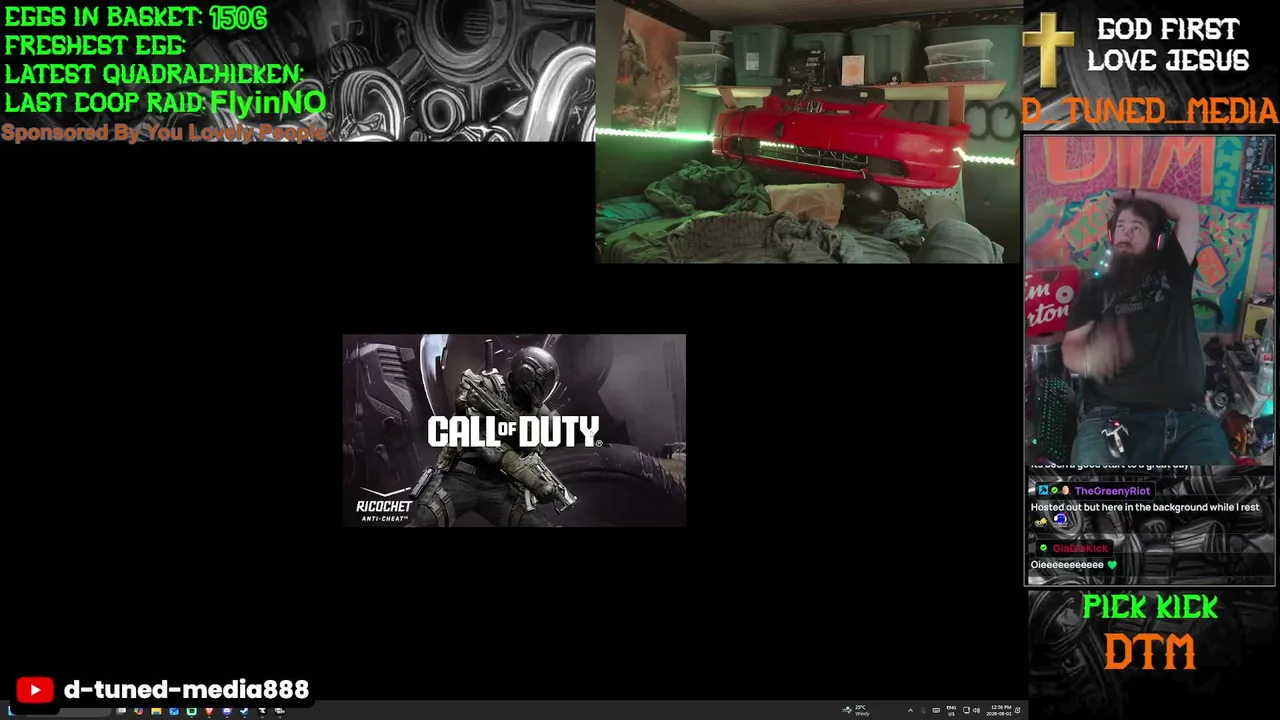Click the D_TUNED_MEDIA orange title text
The height and width of the screenshot is (720, 1280).
(x=1150, y=111)
